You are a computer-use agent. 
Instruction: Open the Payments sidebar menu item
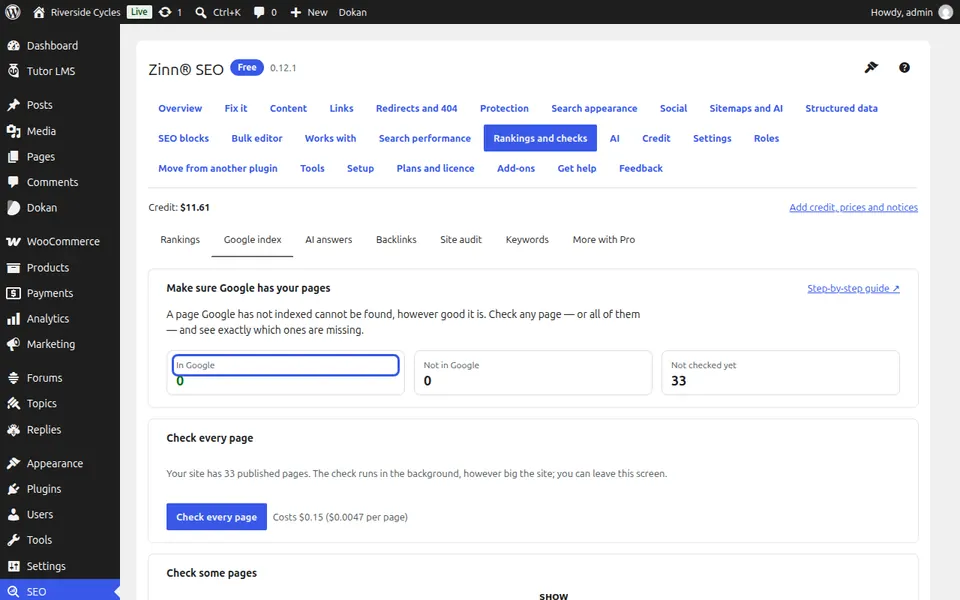(x=60, y=293)
